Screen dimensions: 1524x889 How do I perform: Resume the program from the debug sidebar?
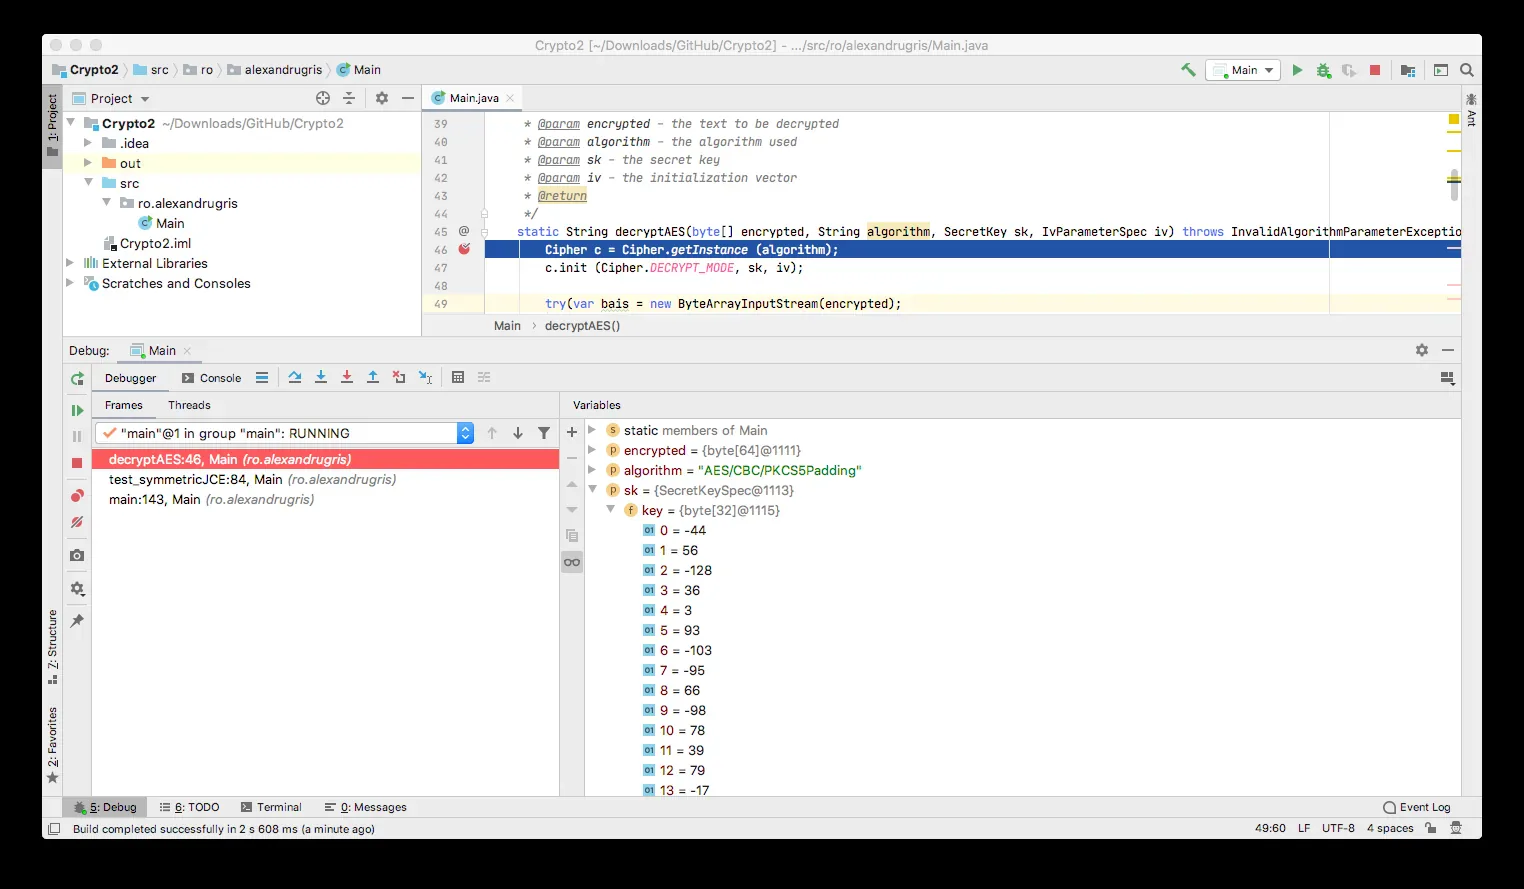pos(77,410)
